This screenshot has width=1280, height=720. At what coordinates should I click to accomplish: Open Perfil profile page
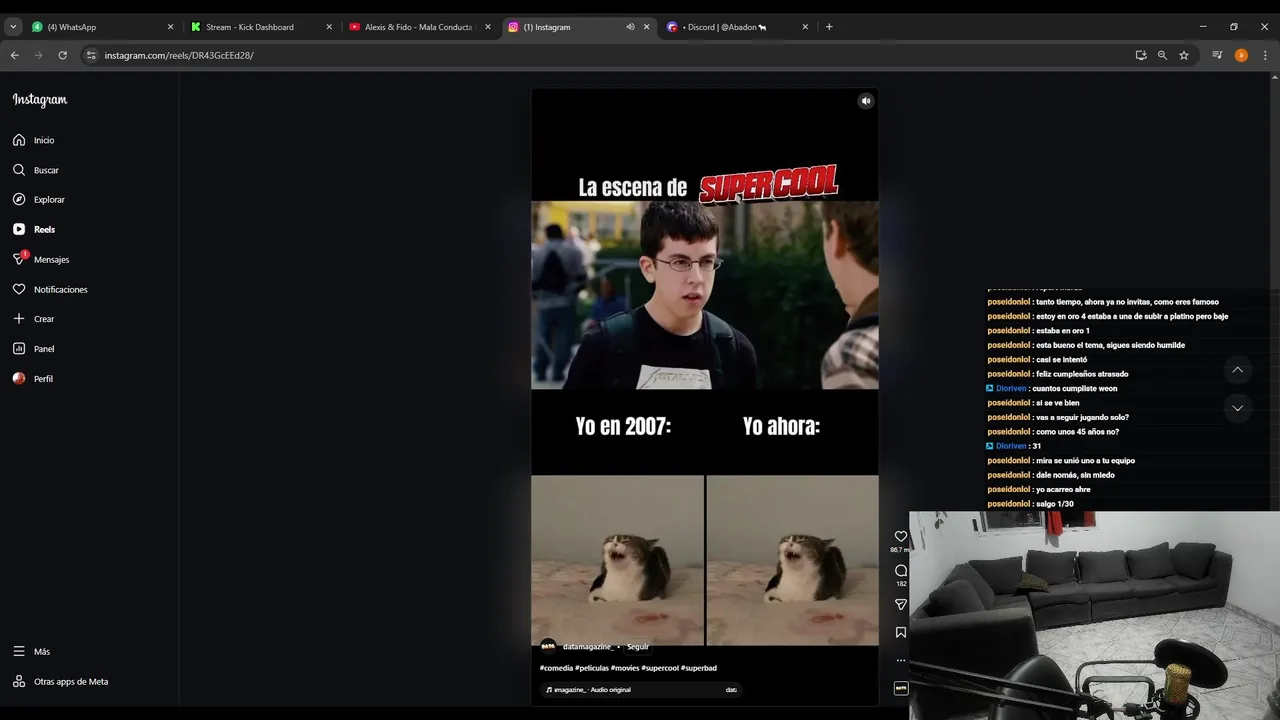[x=33, y=379]
